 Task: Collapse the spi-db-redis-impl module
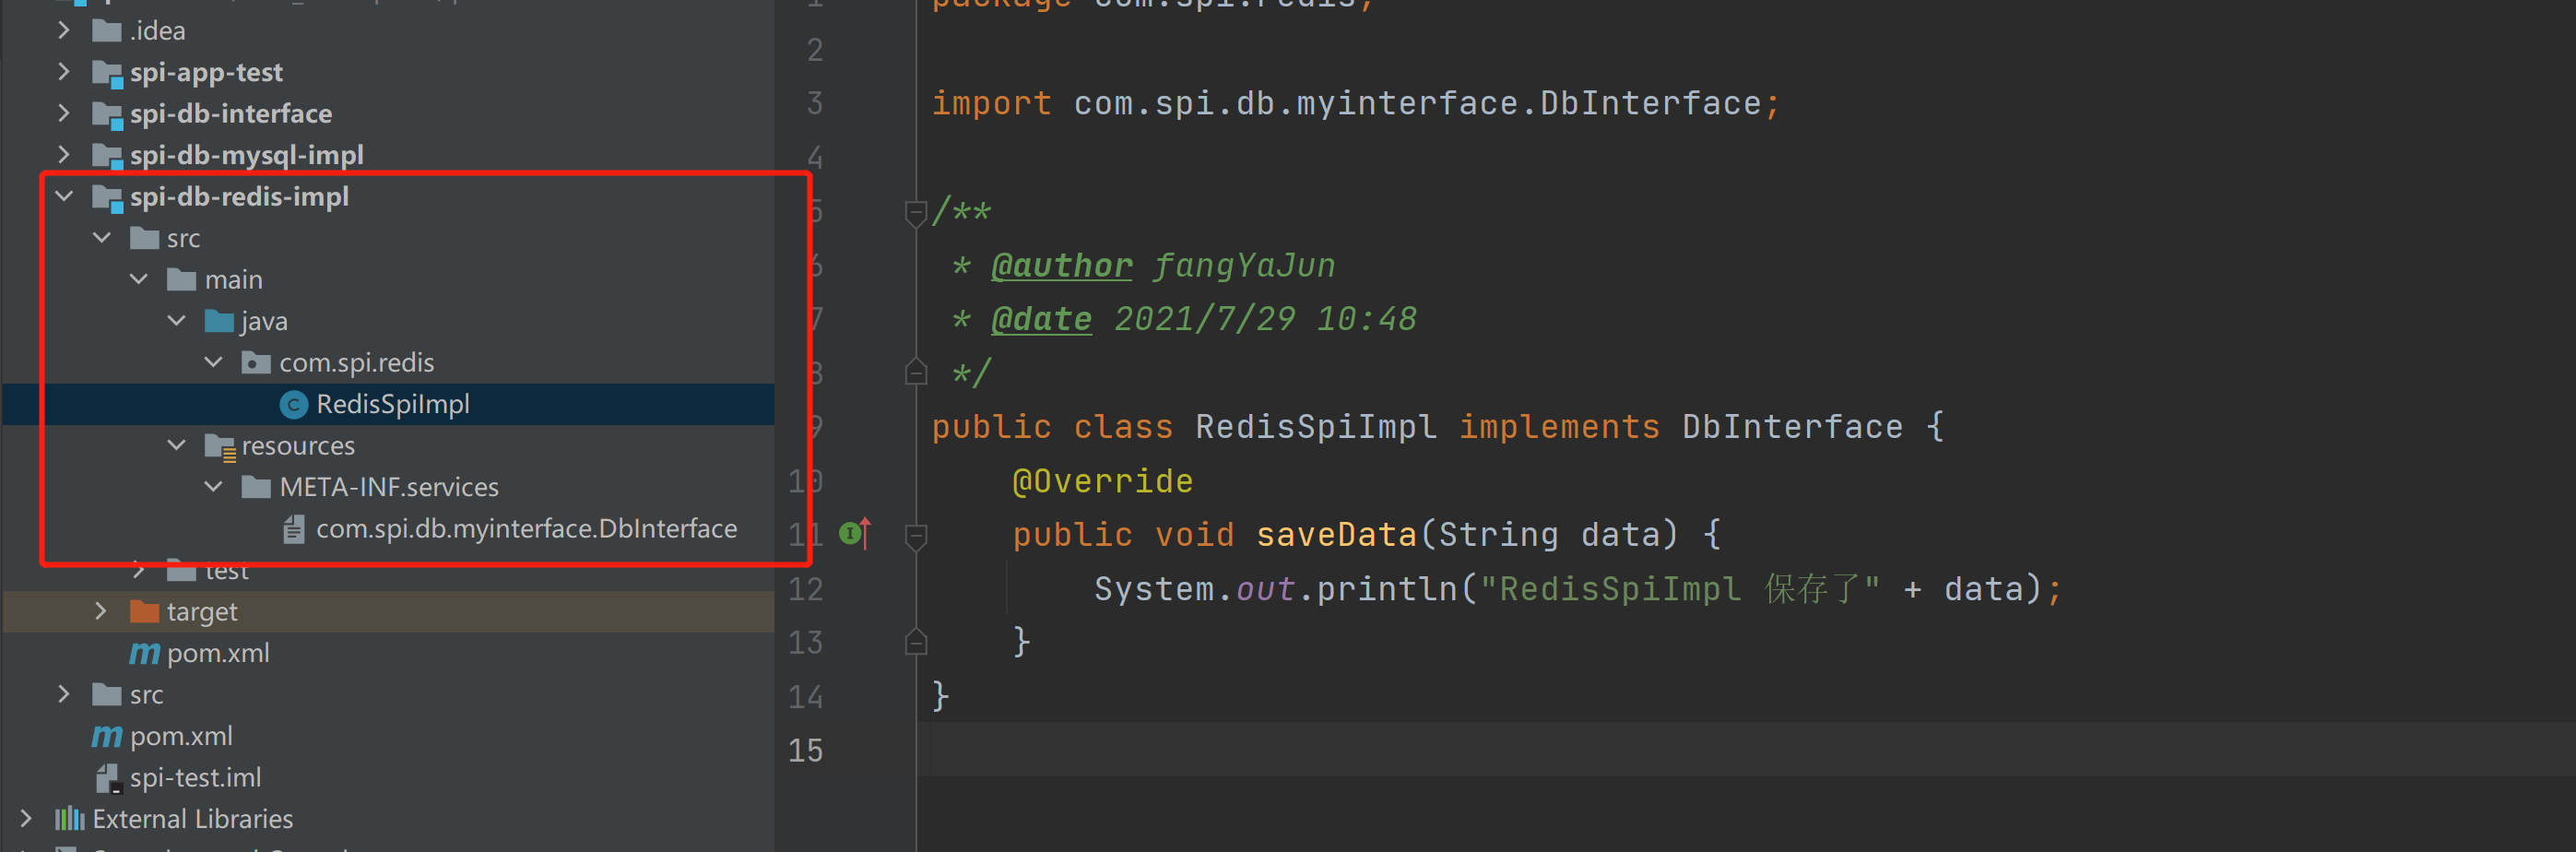click(x=64, y=196)
